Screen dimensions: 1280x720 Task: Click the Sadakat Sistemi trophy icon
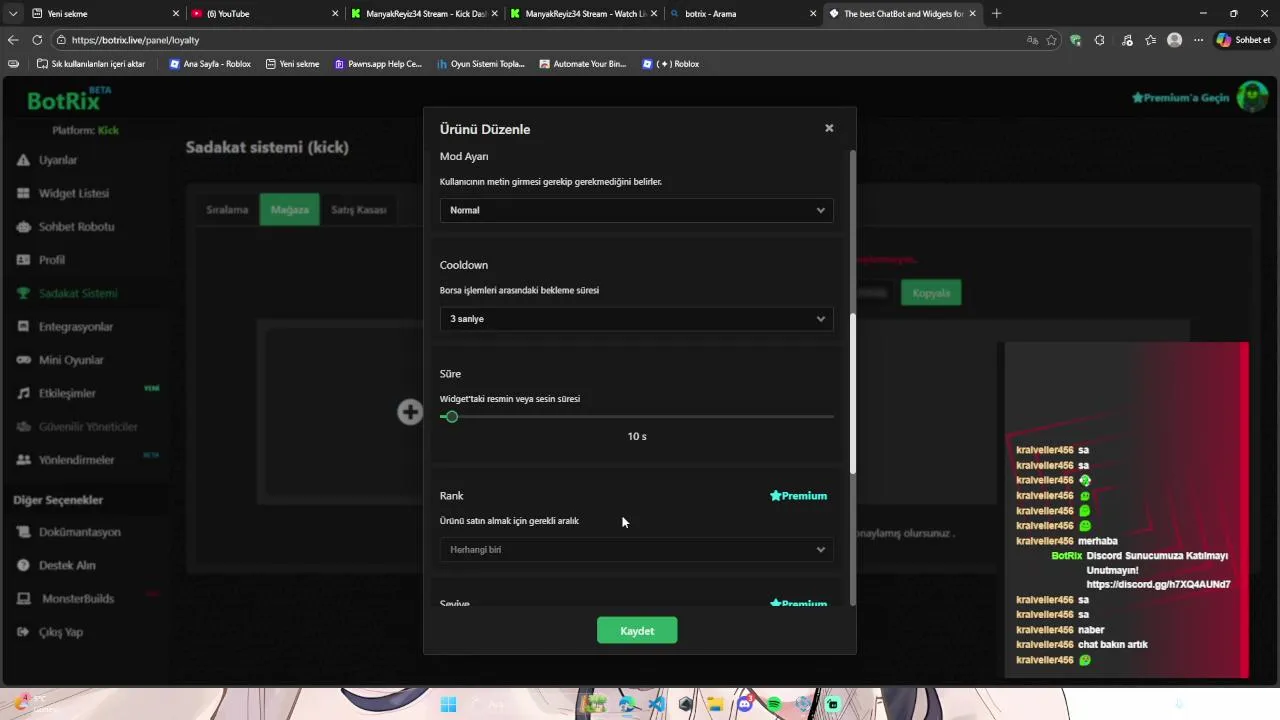coord(23,293)
